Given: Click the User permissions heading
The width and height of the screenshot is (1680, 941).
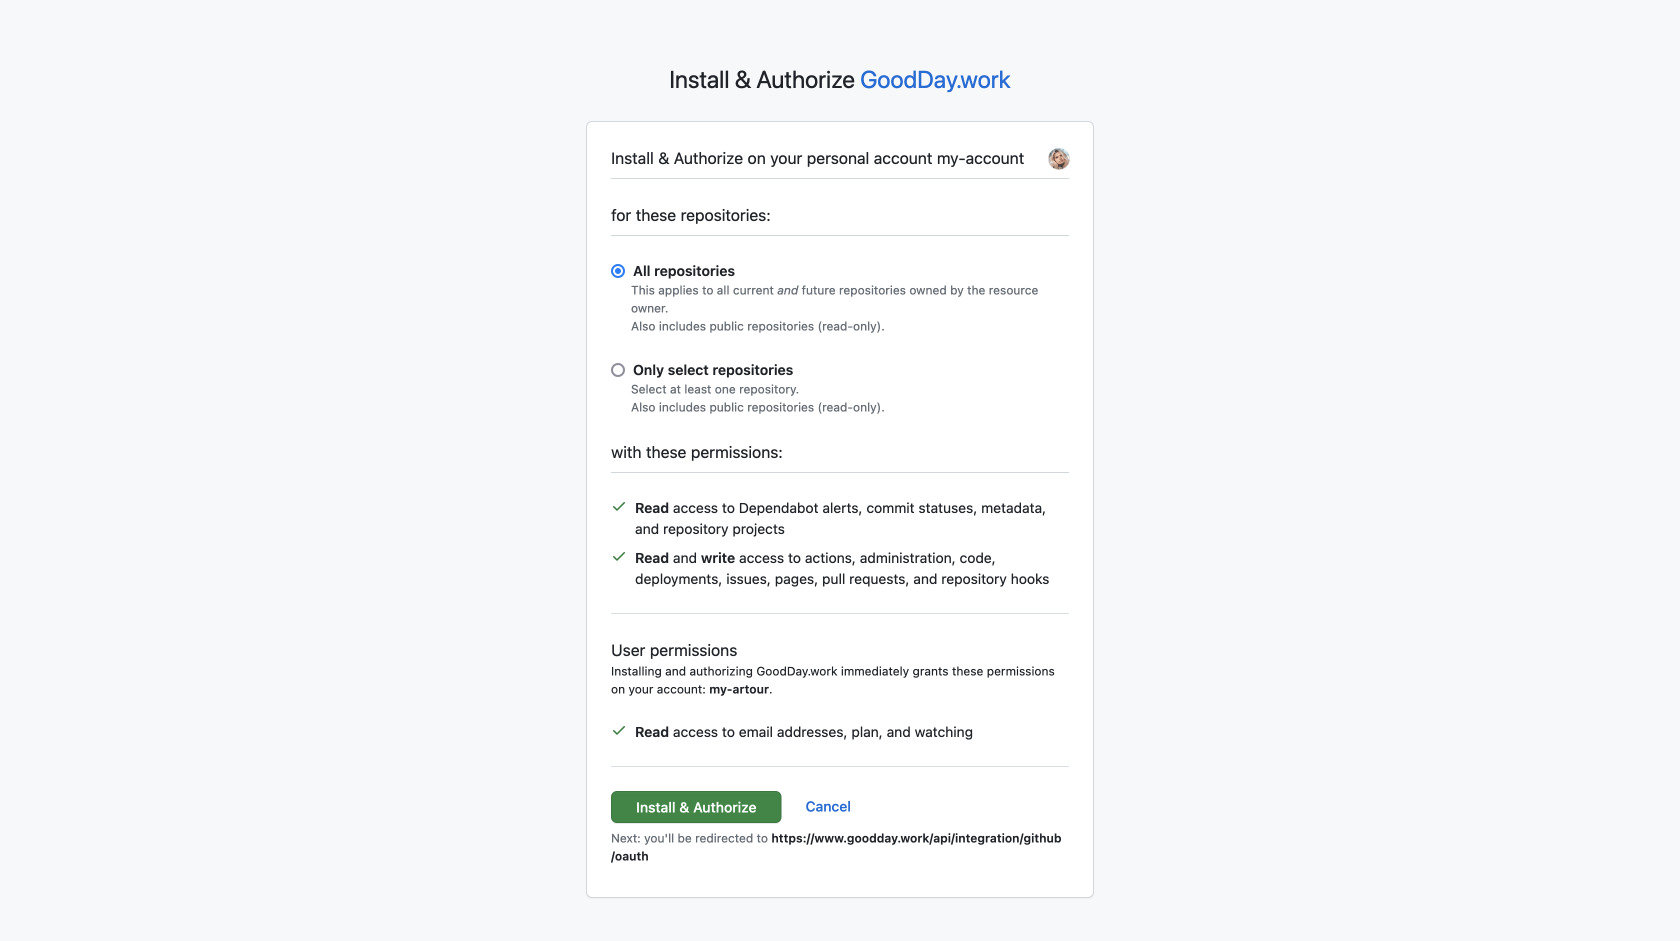Looking at the screenshot, I should click(x=674, y=650).
